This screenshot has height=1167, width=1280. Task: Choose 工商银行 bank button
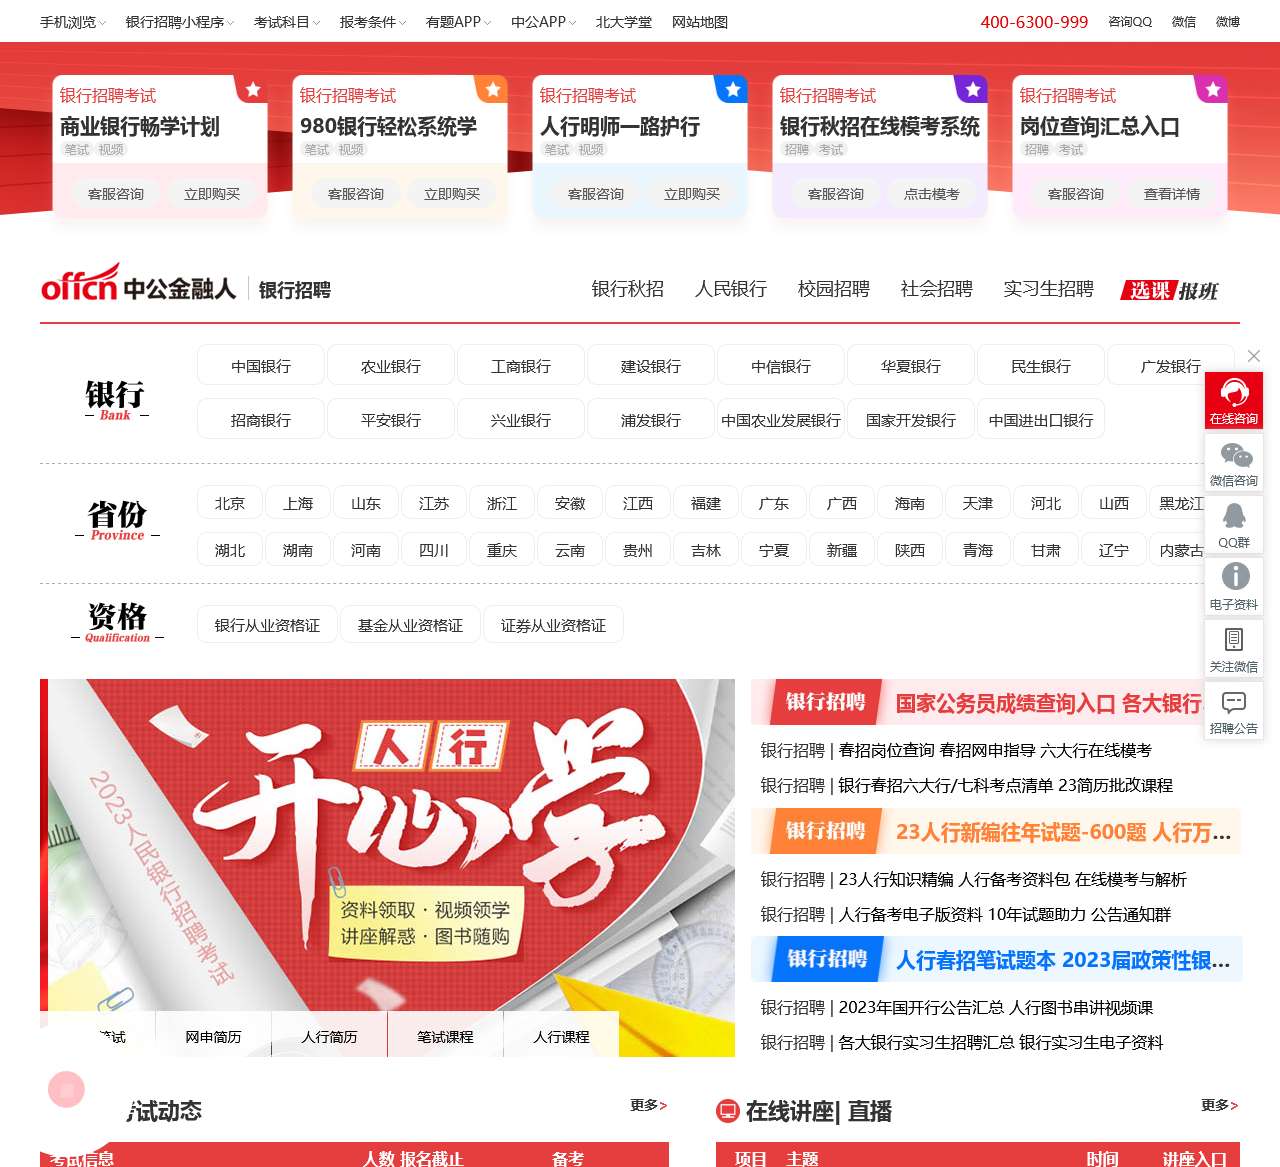tap(521, 366)
